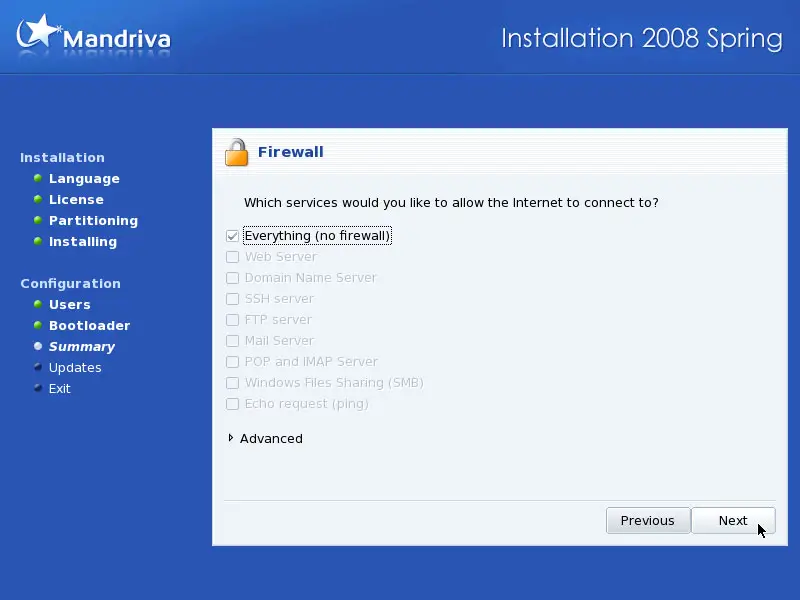Select Language step in sidebar
Viewport: 800px width, 600px height.
(x=84, y=179)
